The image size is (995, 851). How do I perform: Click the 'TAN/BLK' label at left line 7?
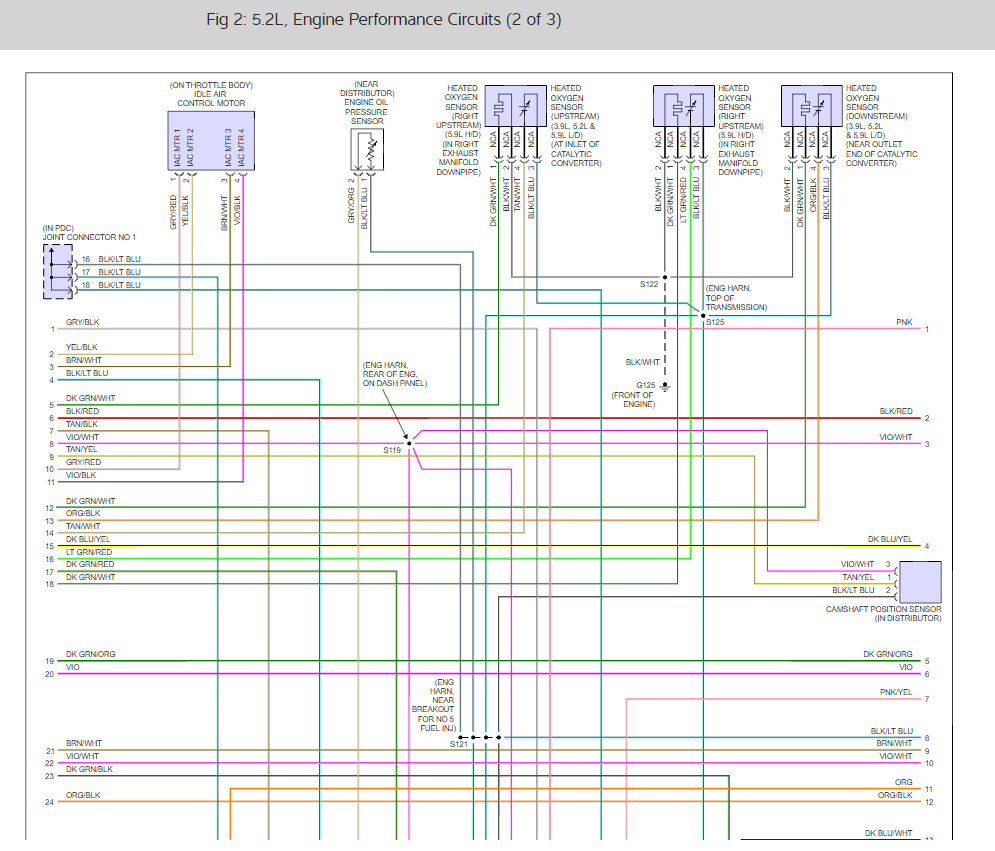point(82,424)
